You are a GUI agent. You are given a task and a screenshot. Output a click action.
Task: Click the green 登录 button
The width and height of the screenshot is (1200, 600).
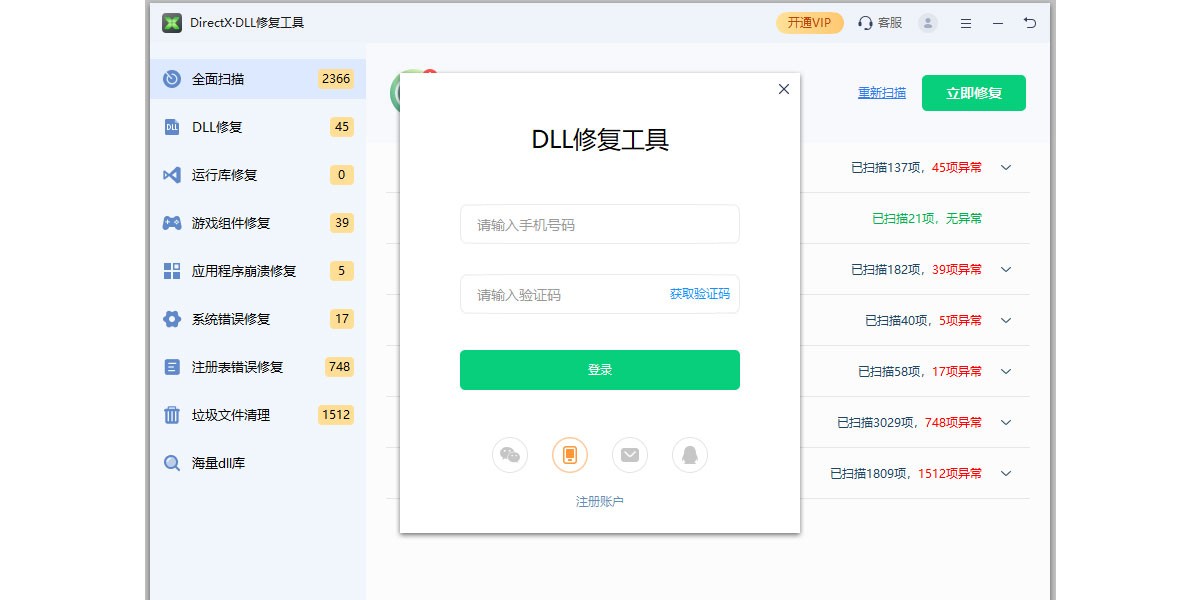click(600, 370)
